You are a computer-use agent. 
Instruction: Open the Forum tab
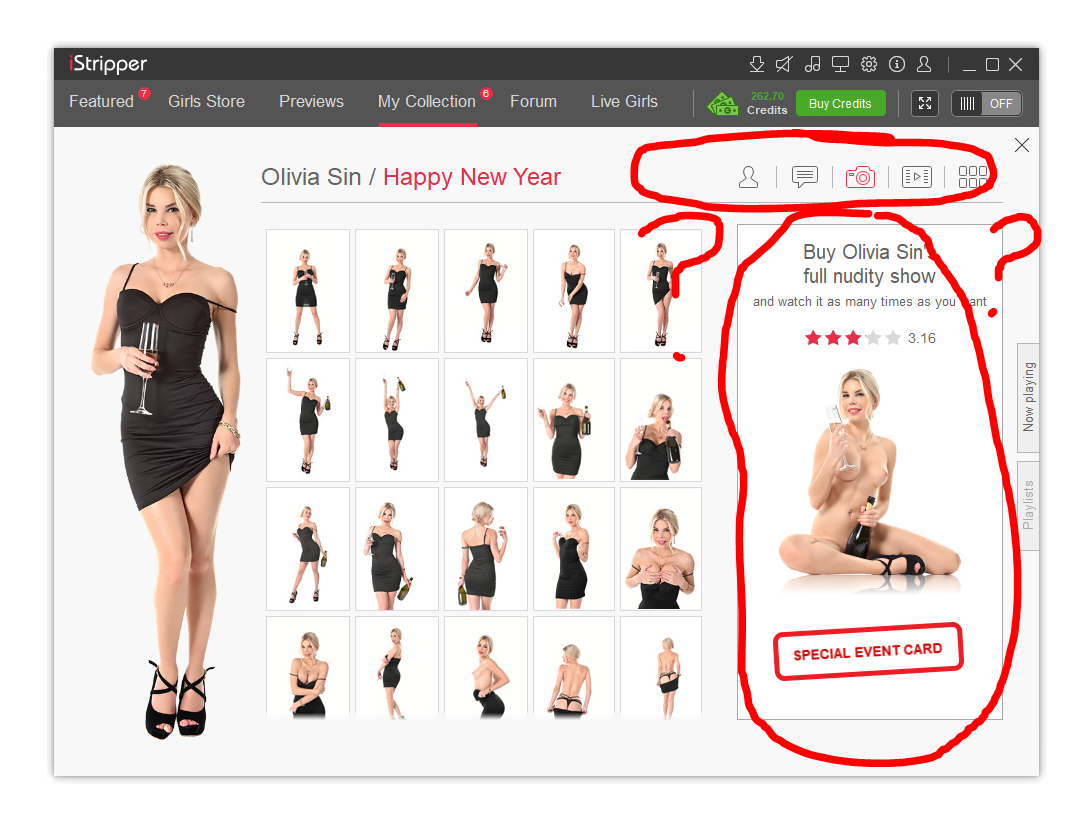[x=533, y=102]
